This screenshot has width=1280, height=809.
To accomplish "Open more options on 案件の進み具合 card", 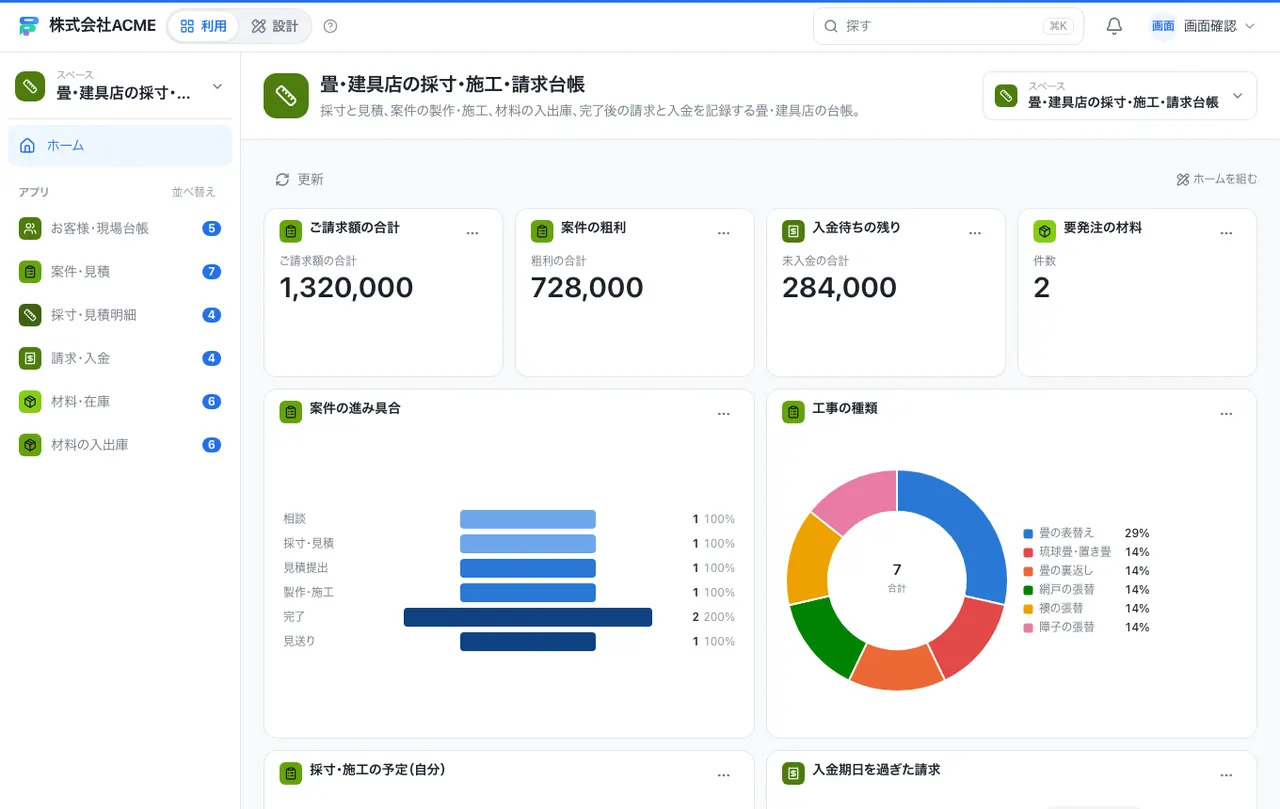I will pos(724,413).
